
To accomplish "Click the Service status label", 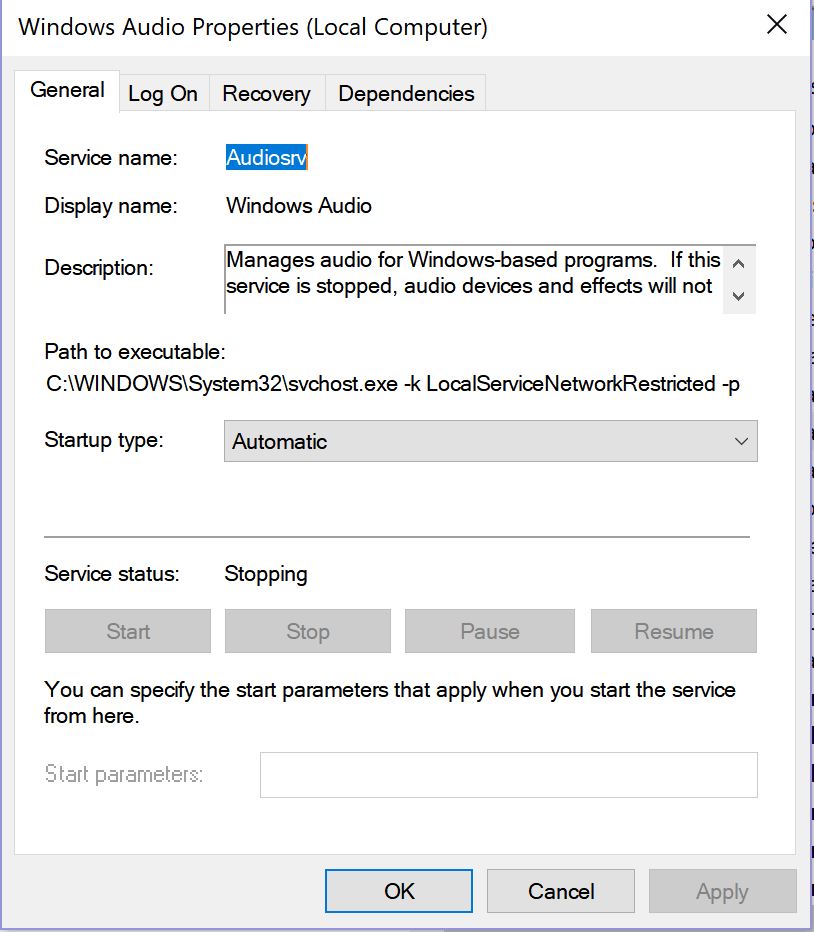I will tap(112, 574).
